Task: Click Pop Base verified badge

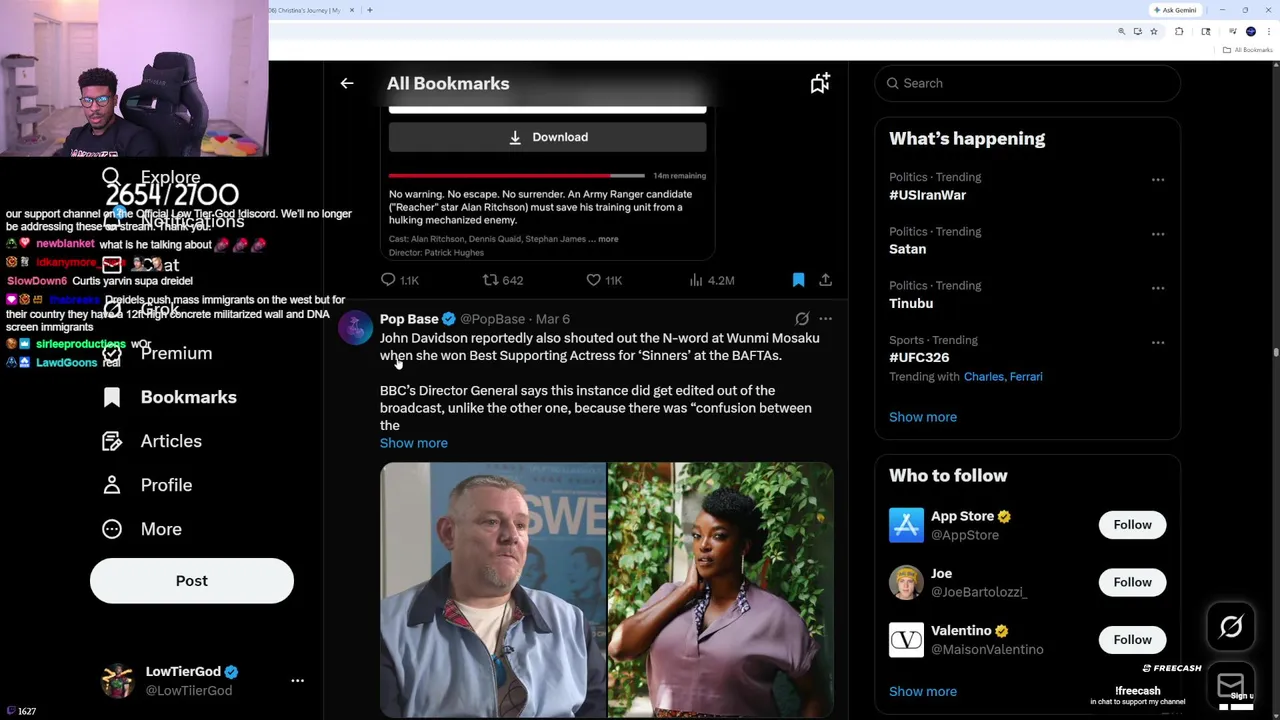Action: coord(449,319)
